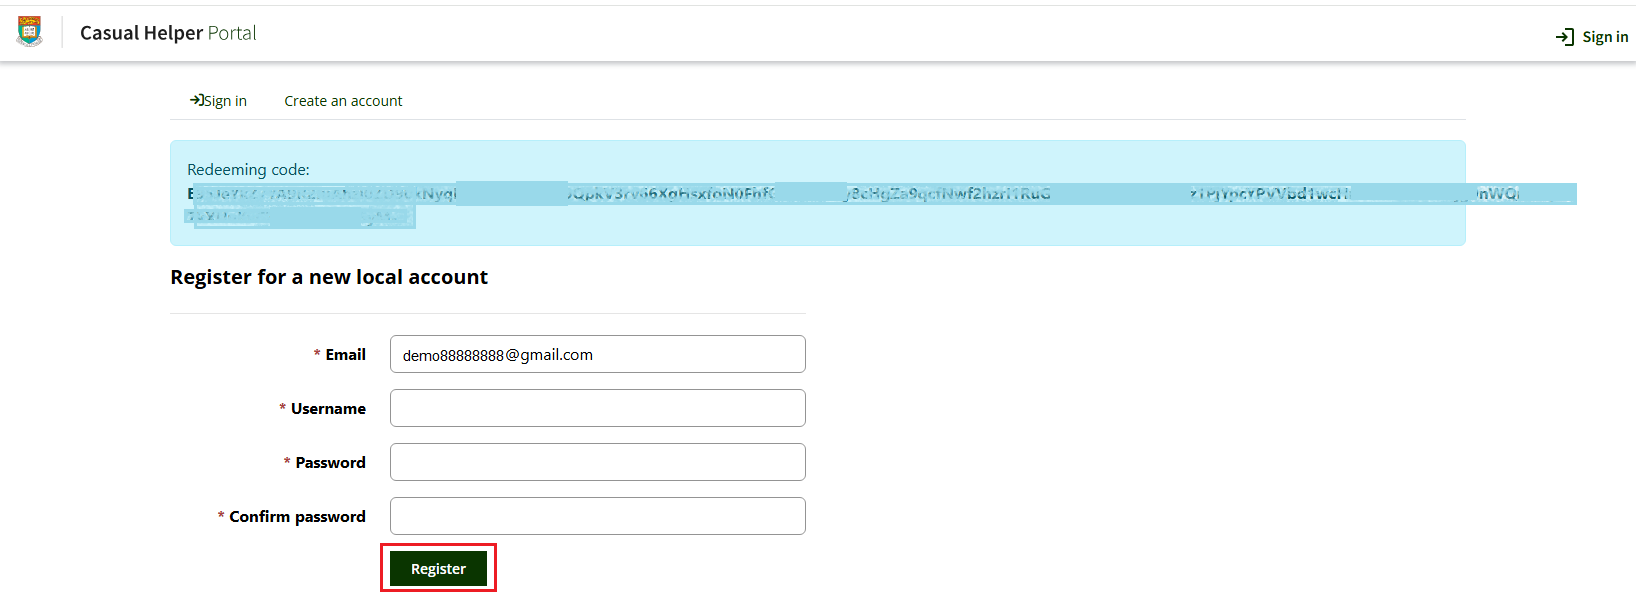Click the Confirm password input box
The height and width of the screenshot is (595, 1636).
(597, 516)
